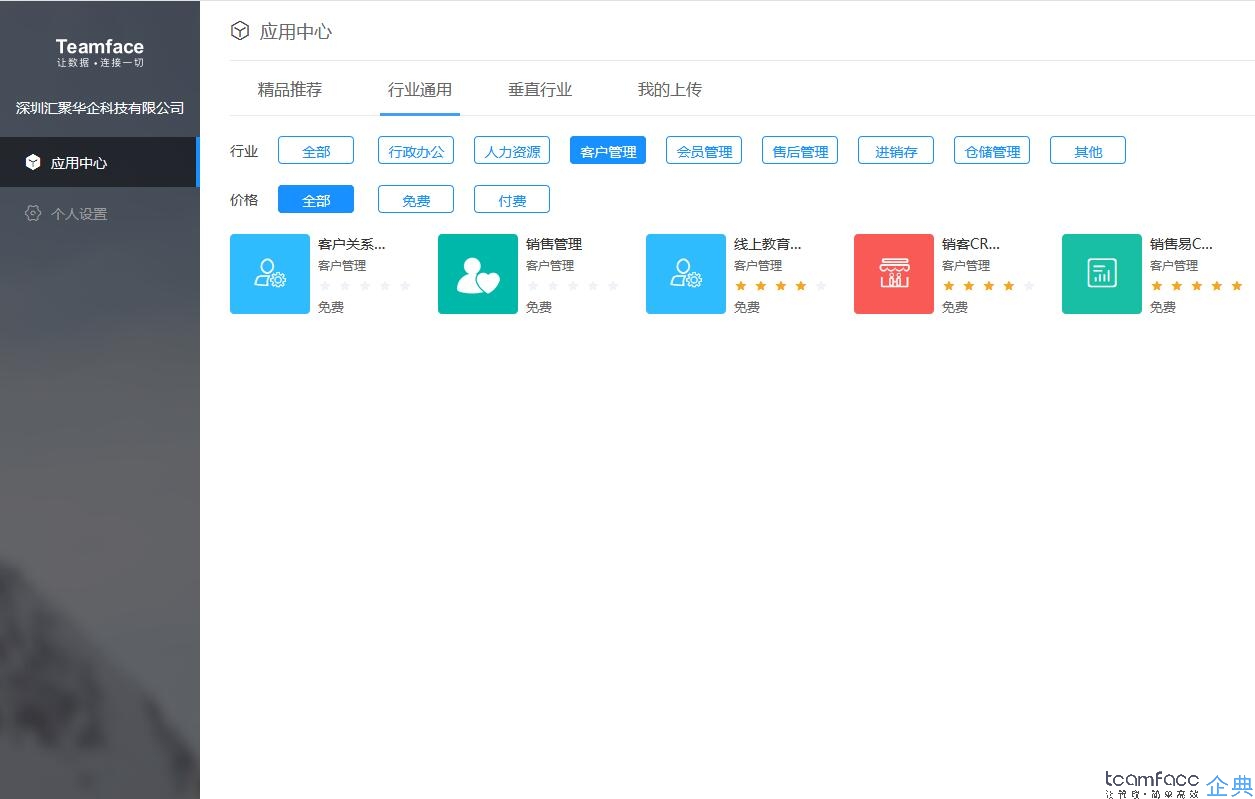Image resolution: width=1255 pixels, height=799 pixels.
Task: Click the star rating of 销售管理 app
Action: tap(573, 286)
